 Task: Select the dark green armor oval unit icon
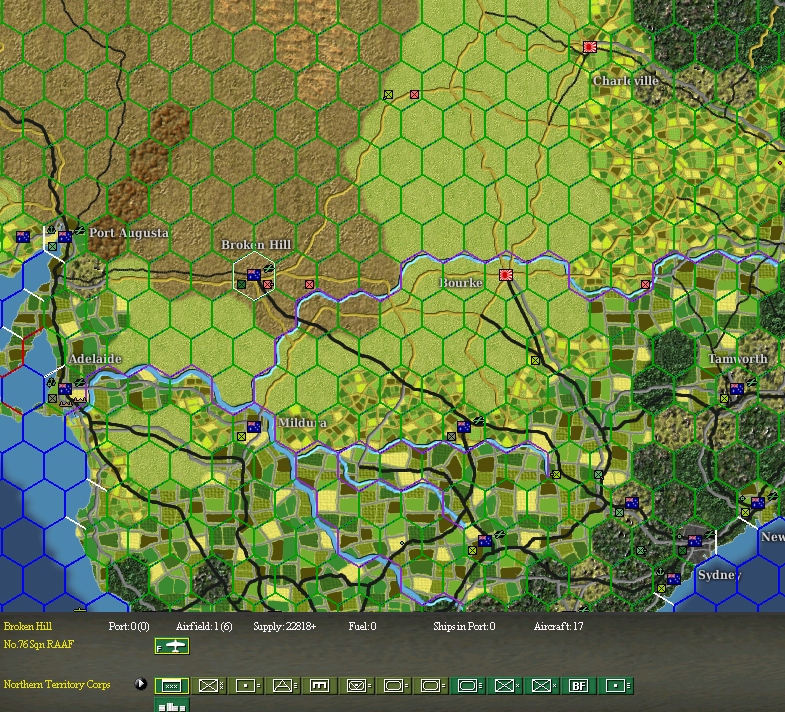pyautogui.click(x=467, y=685)
